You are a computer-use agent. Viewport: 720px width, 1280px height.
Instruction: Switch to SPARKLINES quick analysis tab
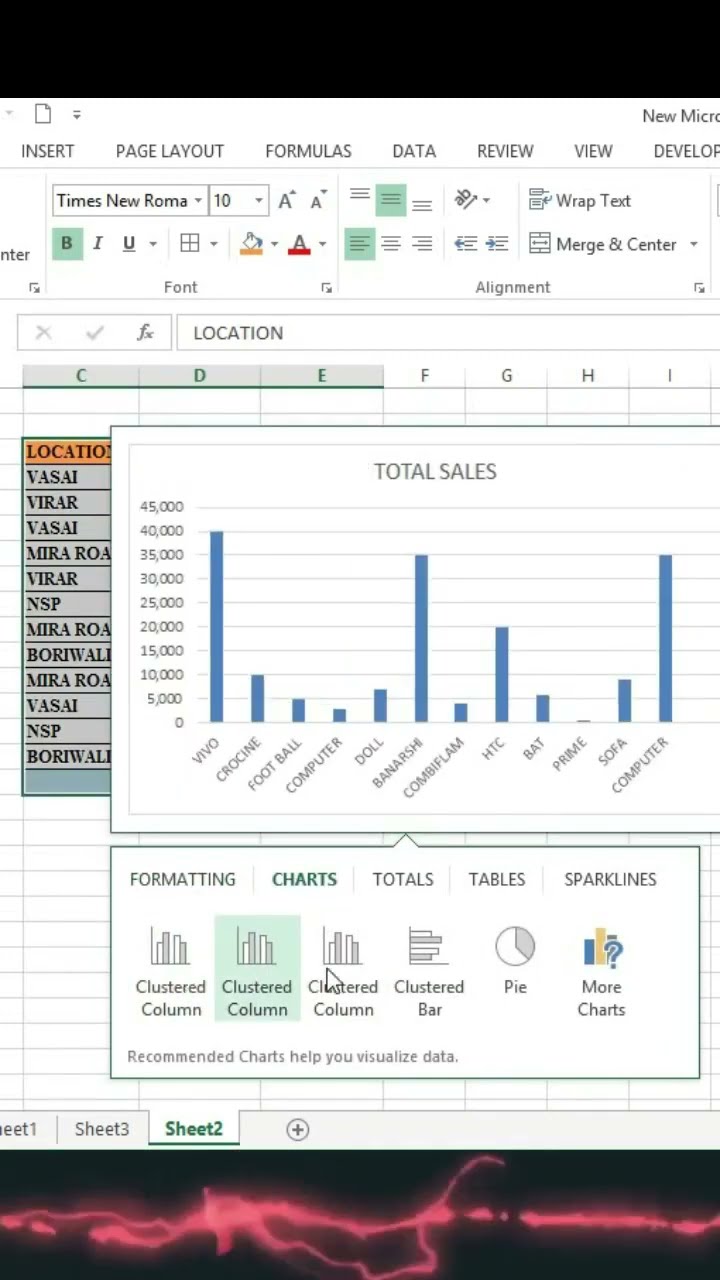tap(610, 879)
